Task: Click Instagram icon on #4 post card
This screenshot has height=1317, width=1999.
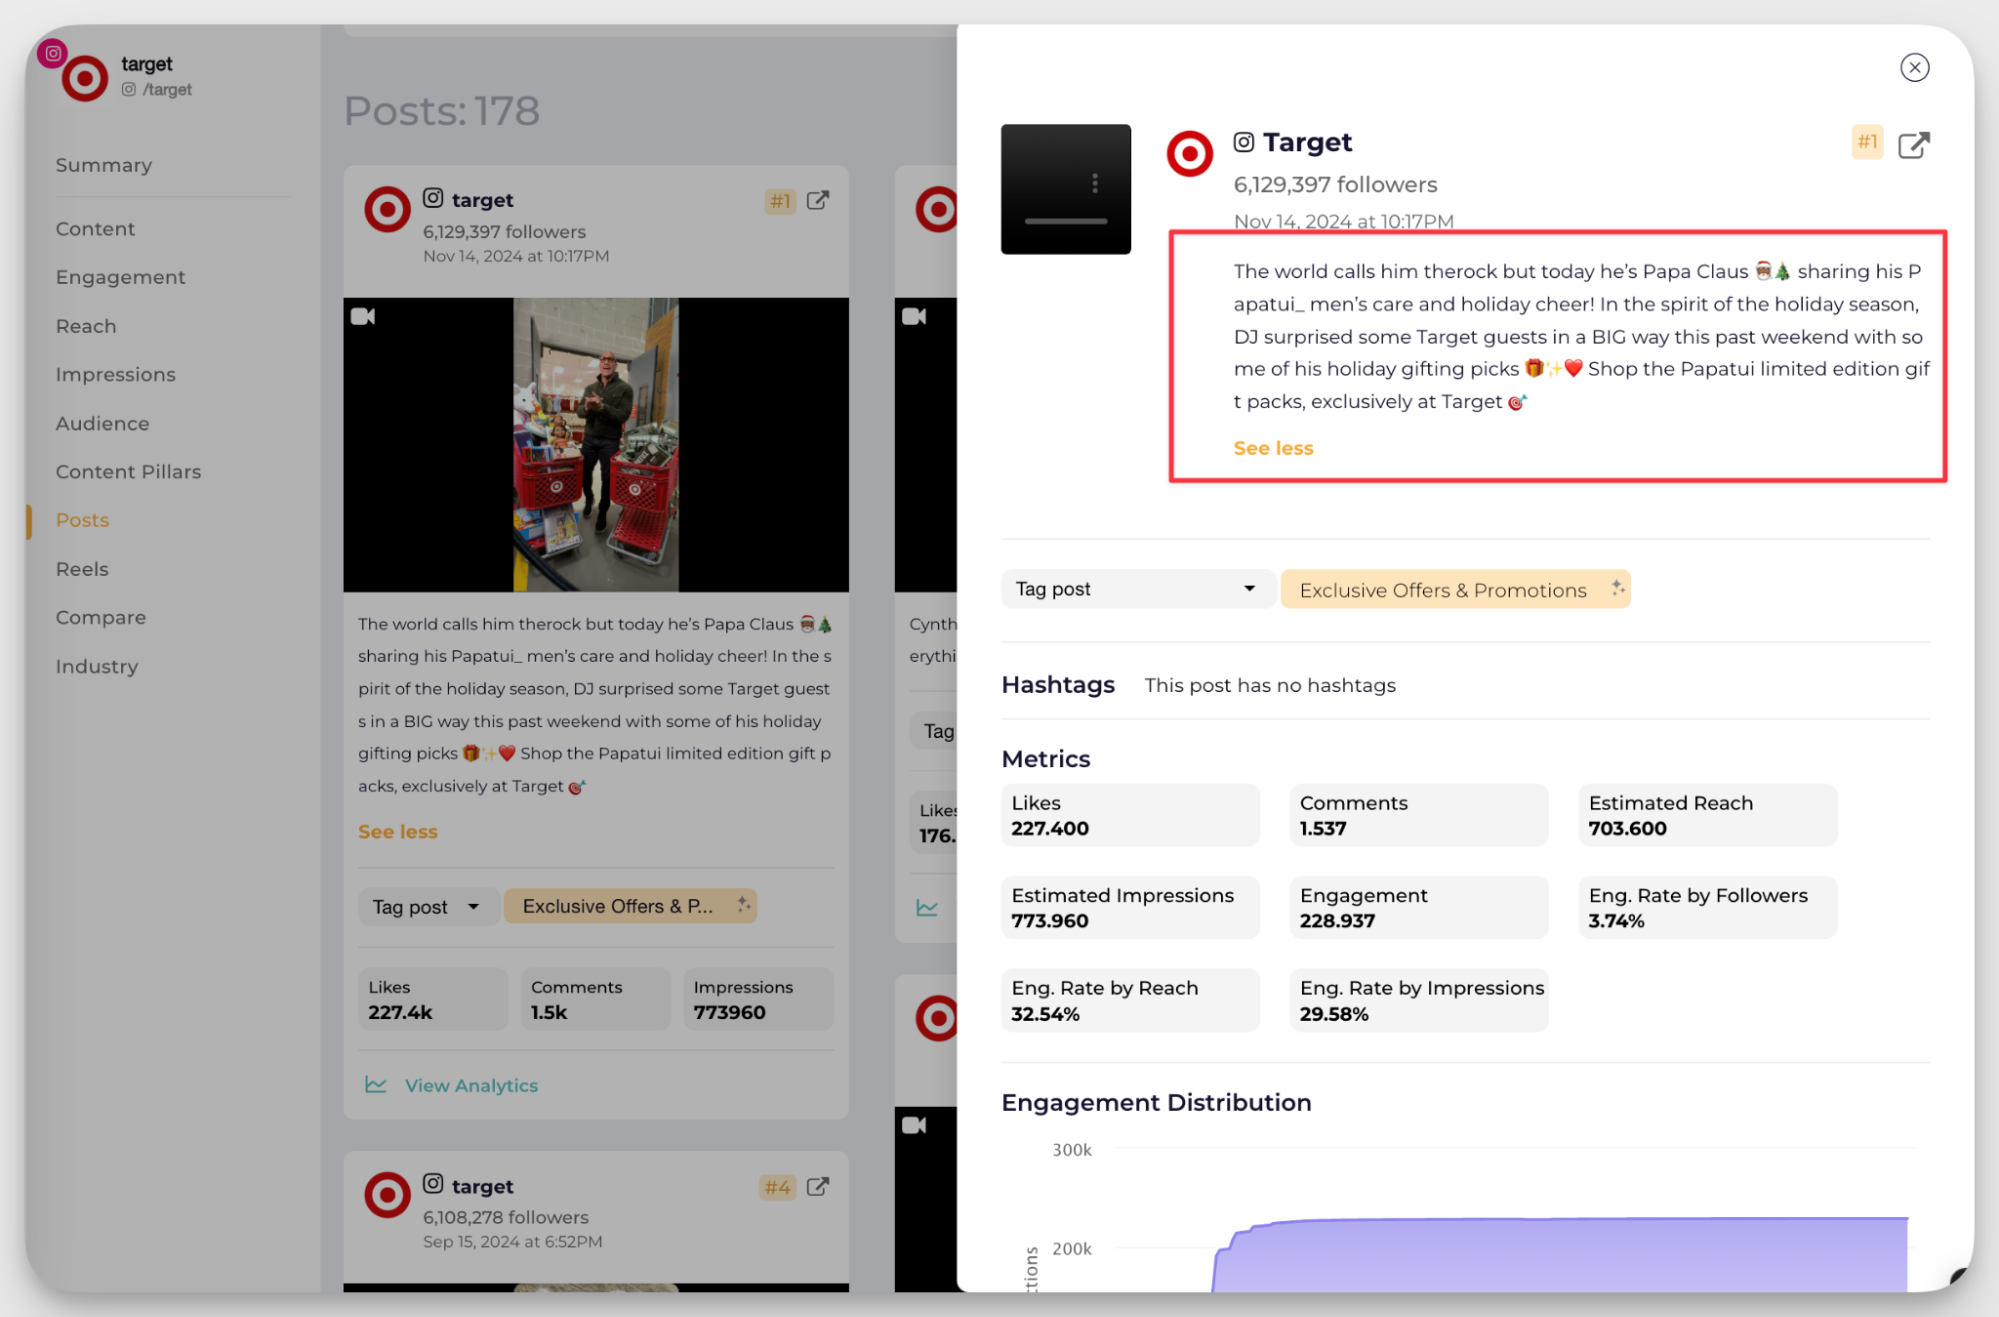Action: [433, 1184]
